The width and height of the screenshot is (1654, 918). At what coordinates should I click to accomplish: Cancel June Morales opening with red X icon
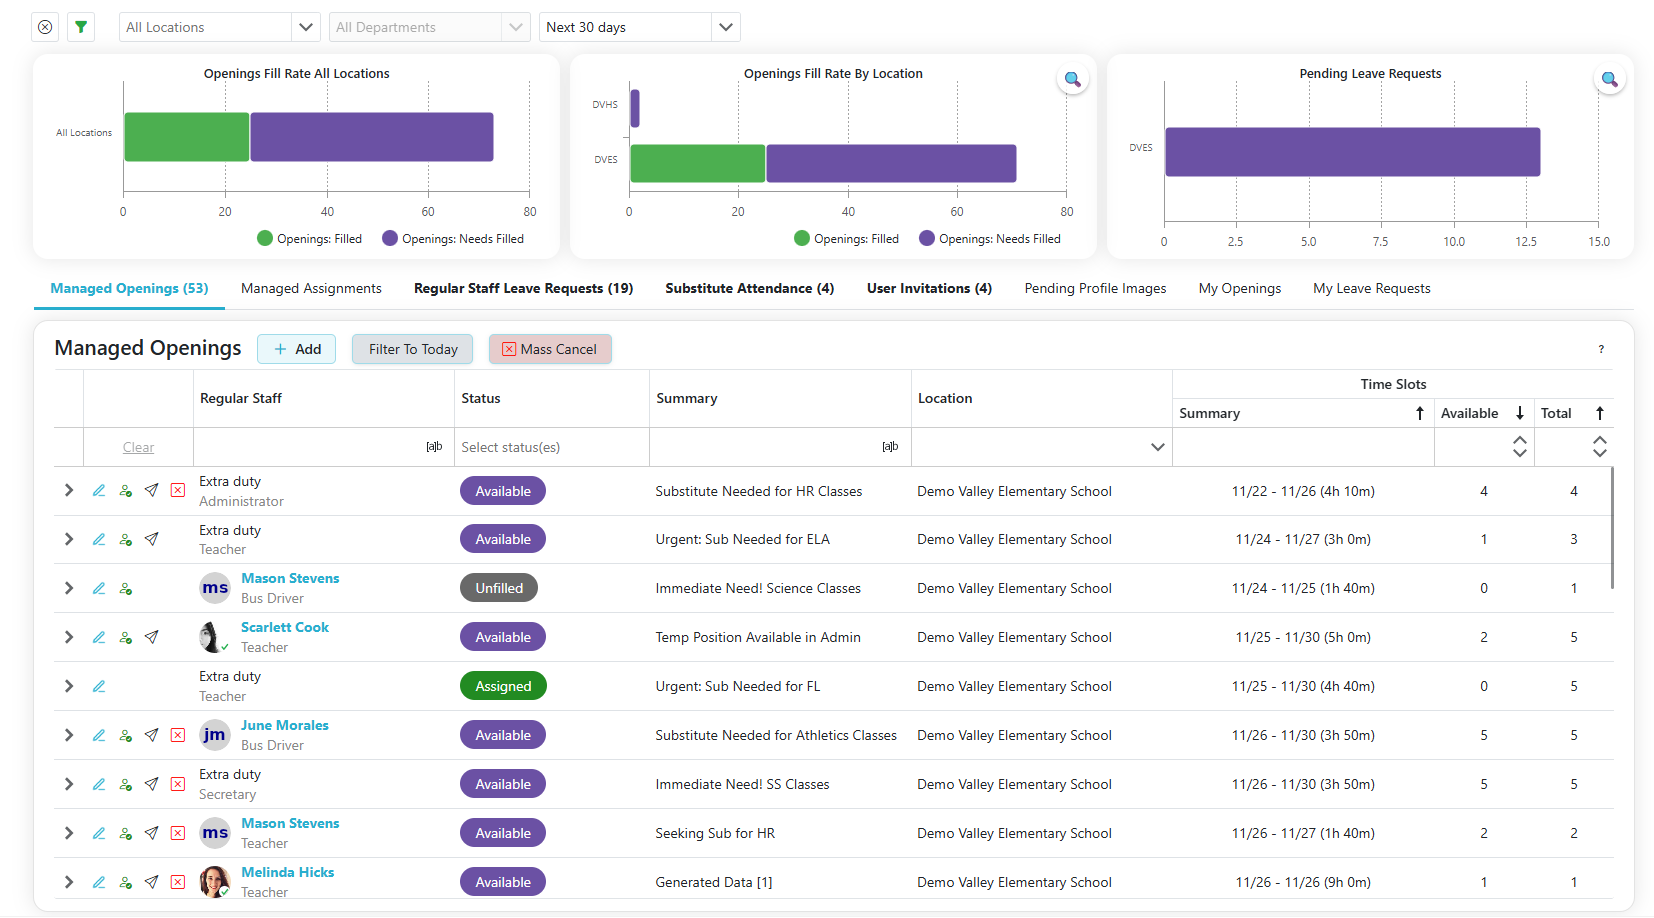pyautogui.click(x=178, y=735)
